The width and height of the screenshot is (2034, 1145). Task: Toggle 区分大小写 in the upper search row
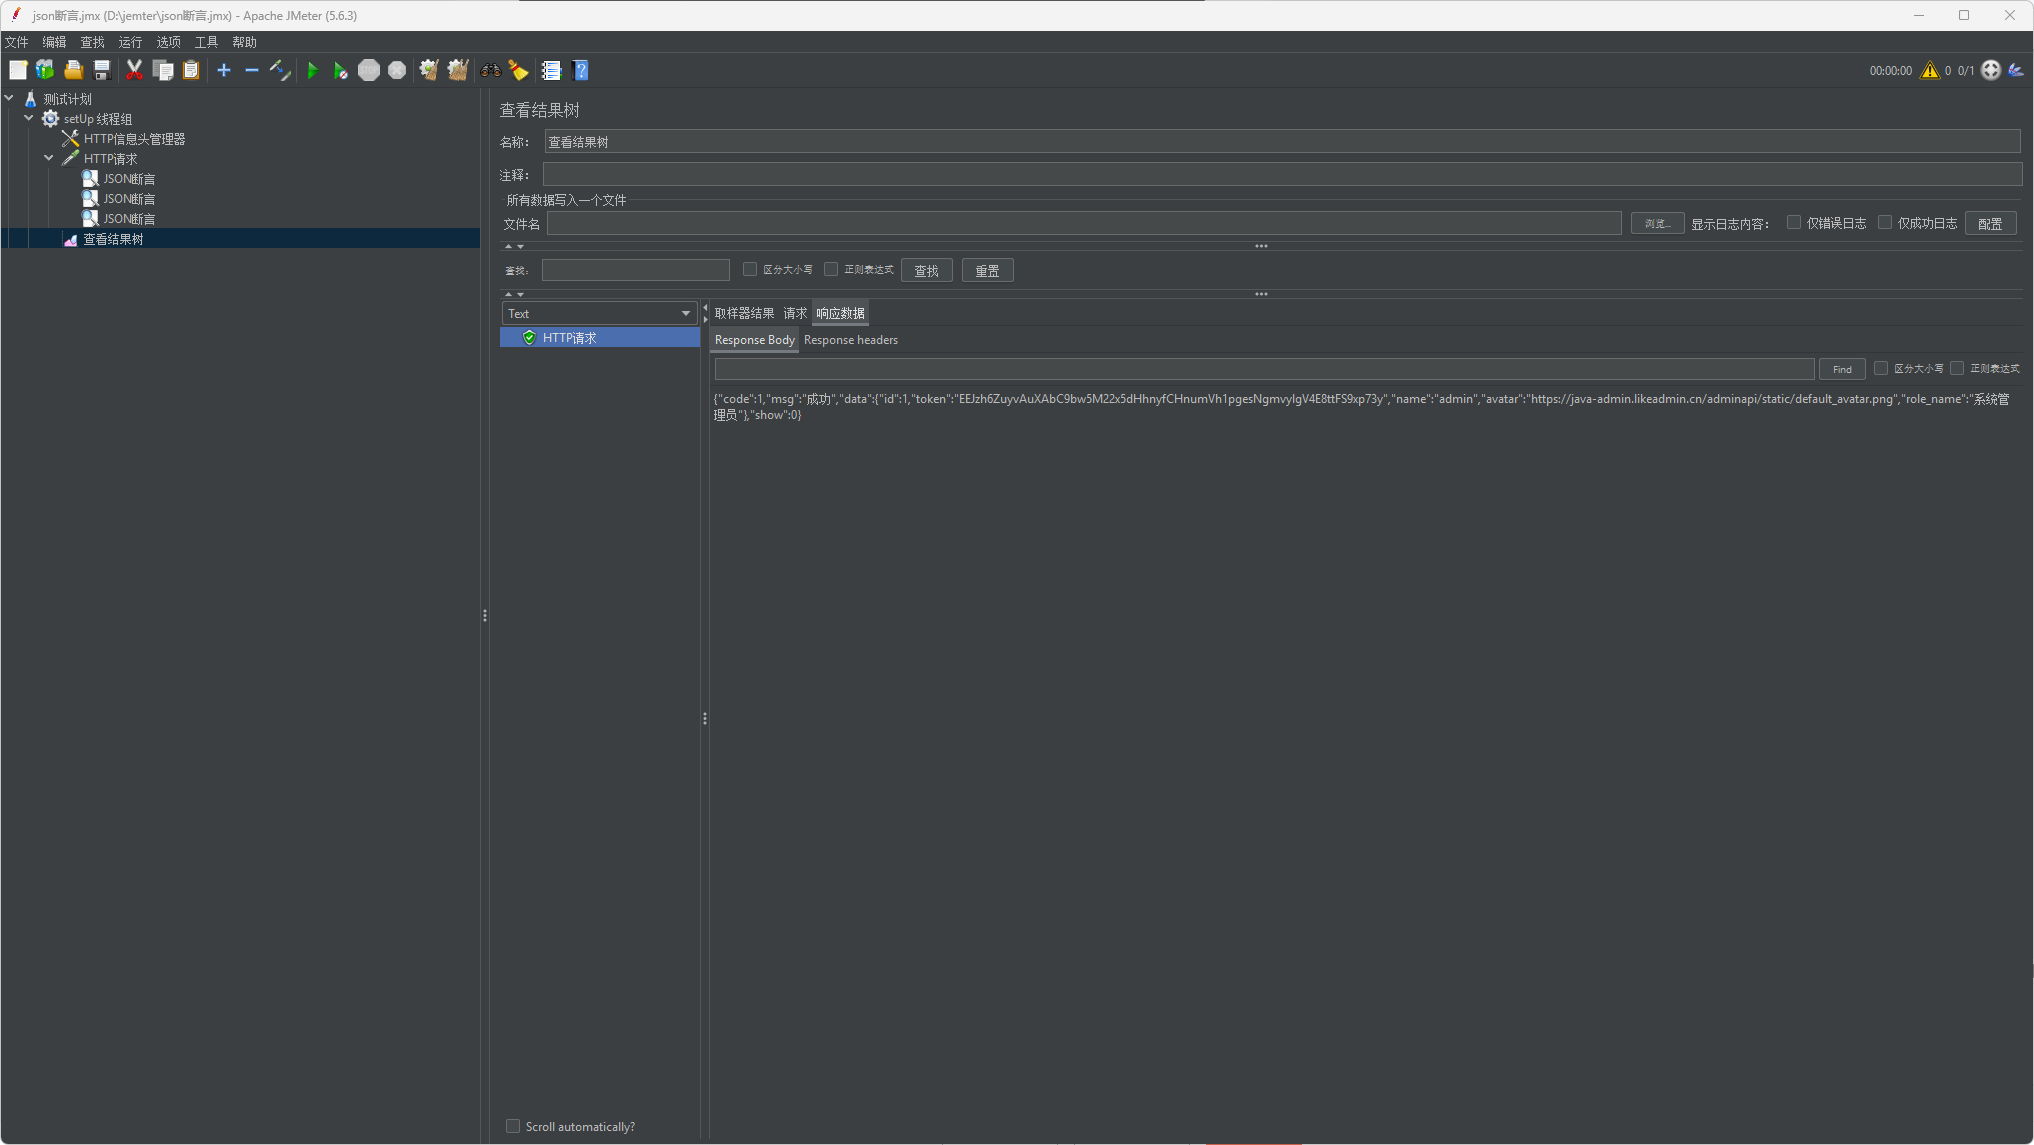tap(750, 269)
